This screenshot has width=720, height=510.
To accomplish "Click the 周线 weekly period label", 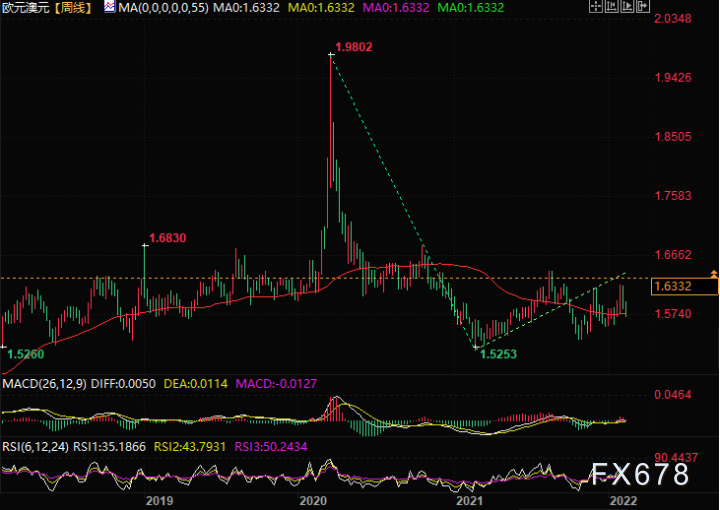I will point(73,8).
